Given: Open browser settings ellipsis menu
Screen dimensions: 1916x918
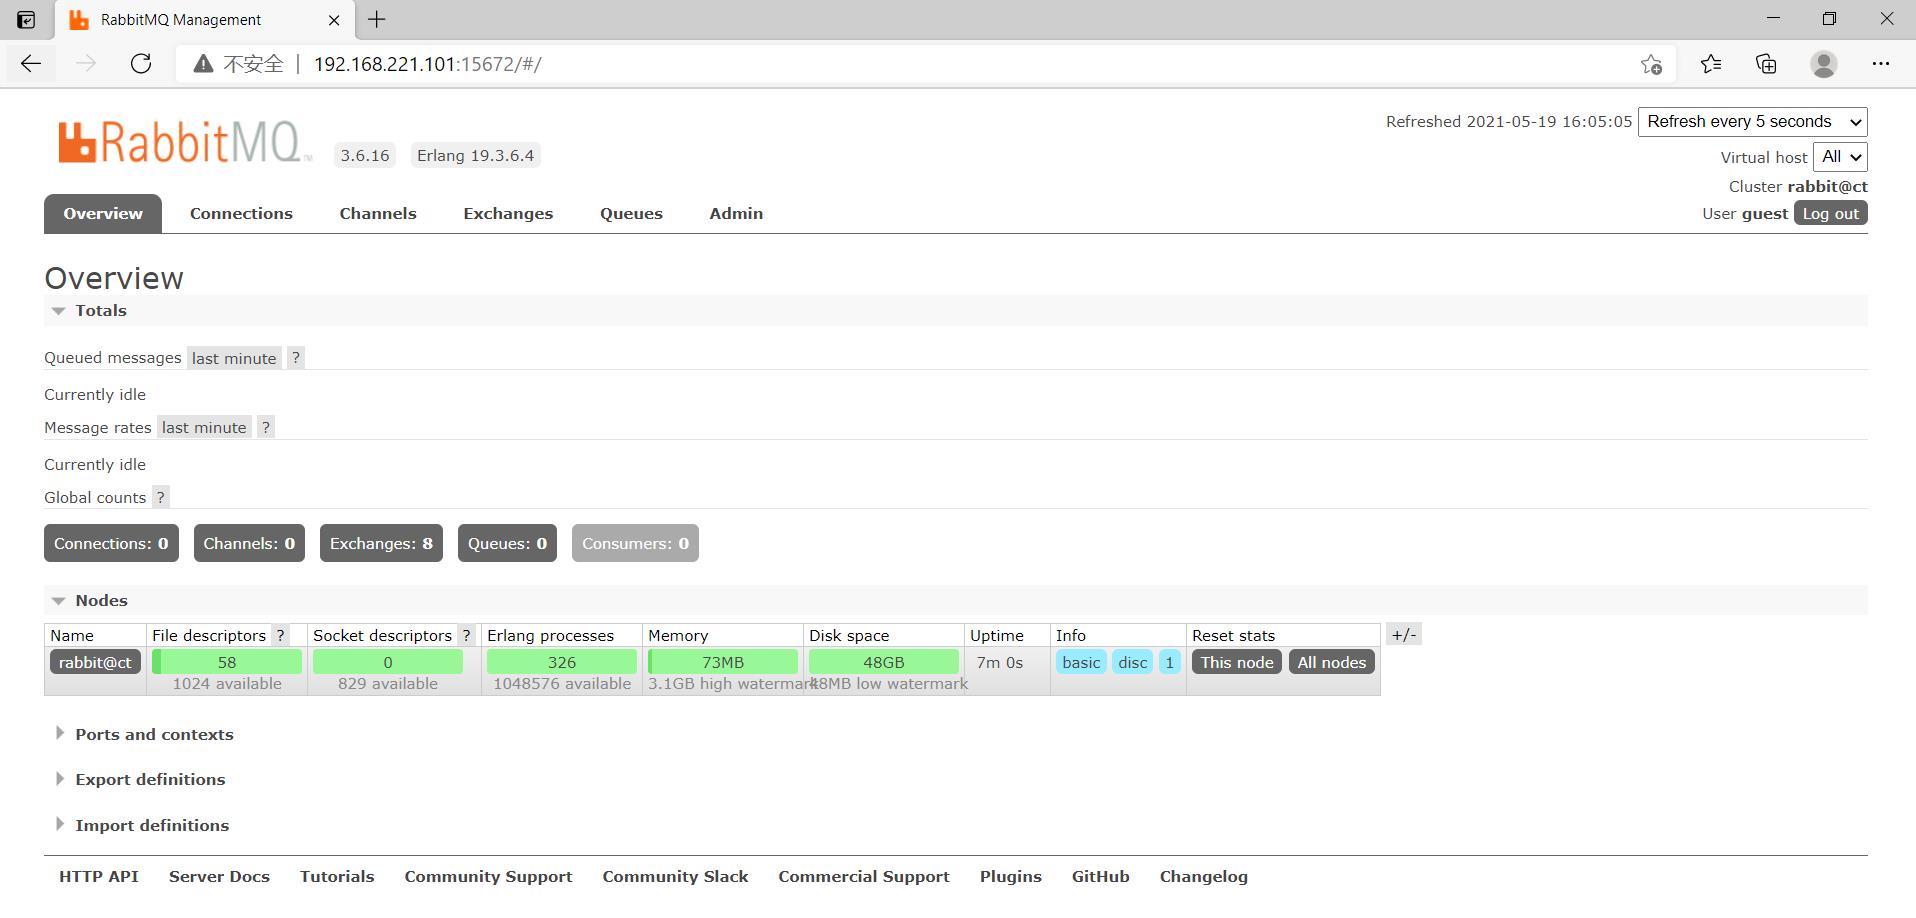Looking at the screenshot, I should pos(1881,64).
